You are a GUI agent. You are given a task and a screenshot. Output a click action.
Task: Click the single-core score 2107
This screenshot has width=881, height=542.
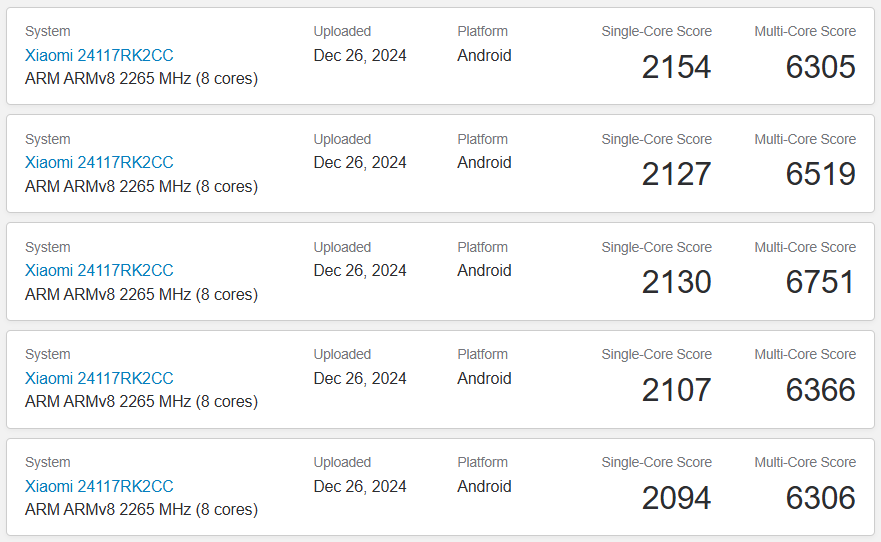[x=676, y=390]
